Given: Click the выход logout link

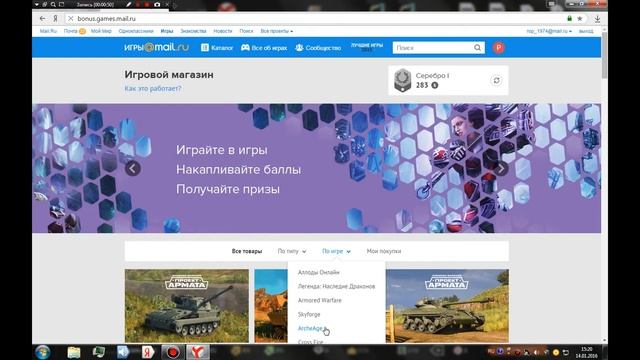Looking at the screenshot, I should pyautogui.click(x=586, y=31).
